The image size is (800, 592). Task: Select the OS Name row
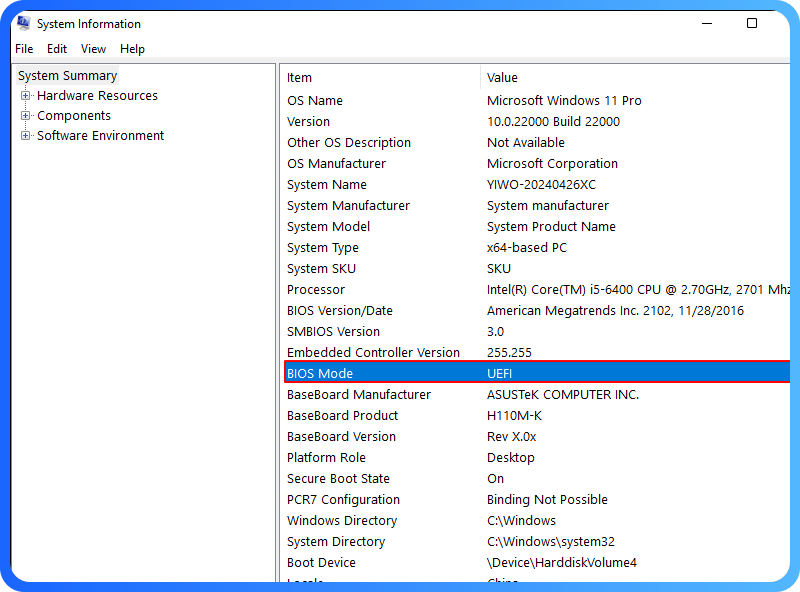(x=537, y=101)
